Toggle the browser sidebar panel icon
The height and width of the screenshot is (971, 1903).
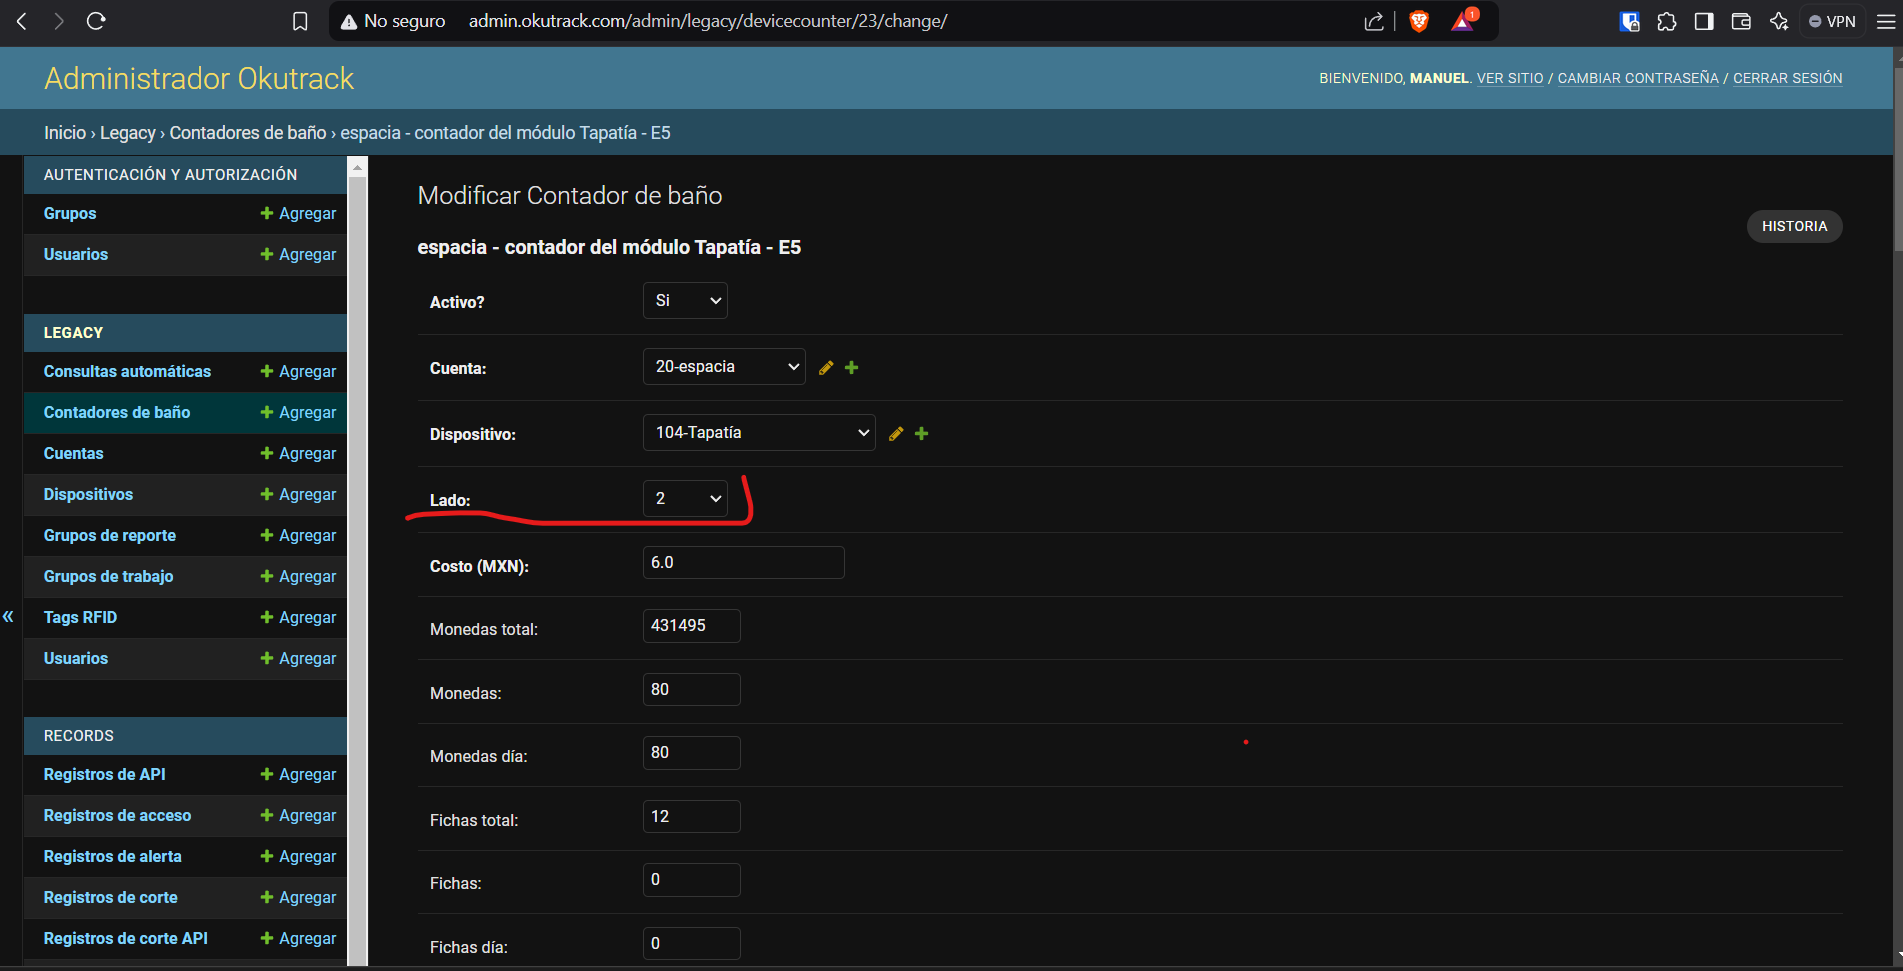click(1704, 21)
